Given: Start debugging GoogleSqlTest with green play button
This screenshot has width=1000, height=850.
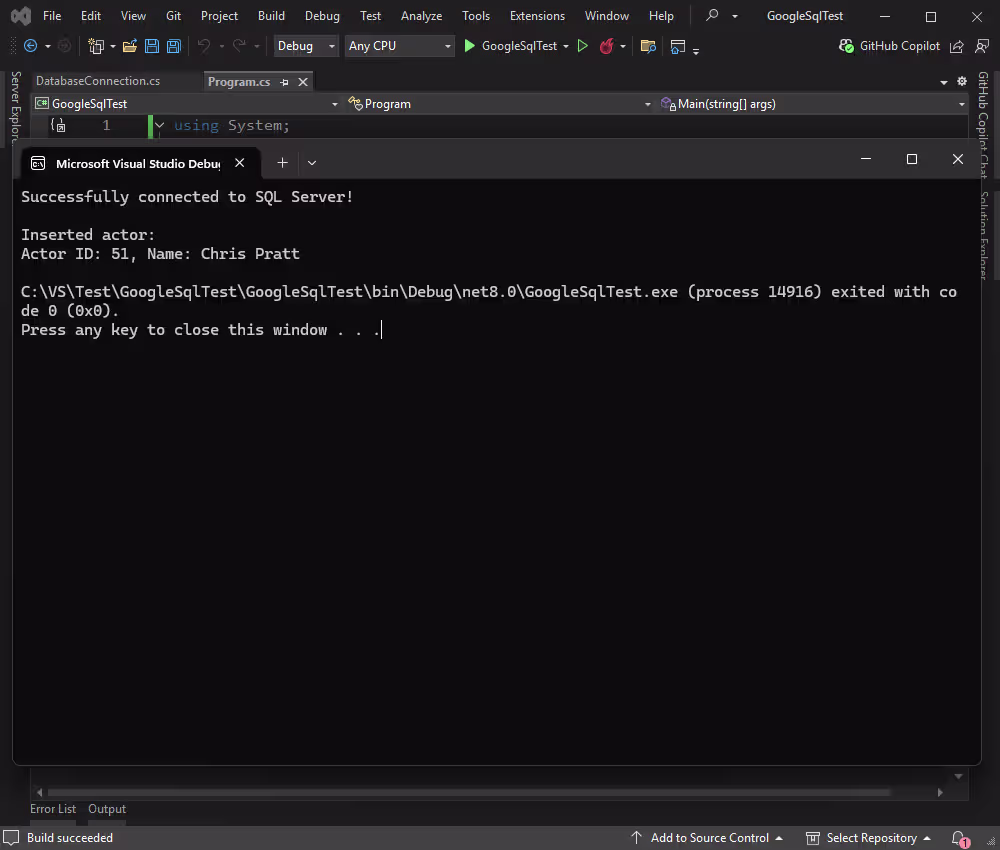Looking at the screenshot, I should 469,46.
